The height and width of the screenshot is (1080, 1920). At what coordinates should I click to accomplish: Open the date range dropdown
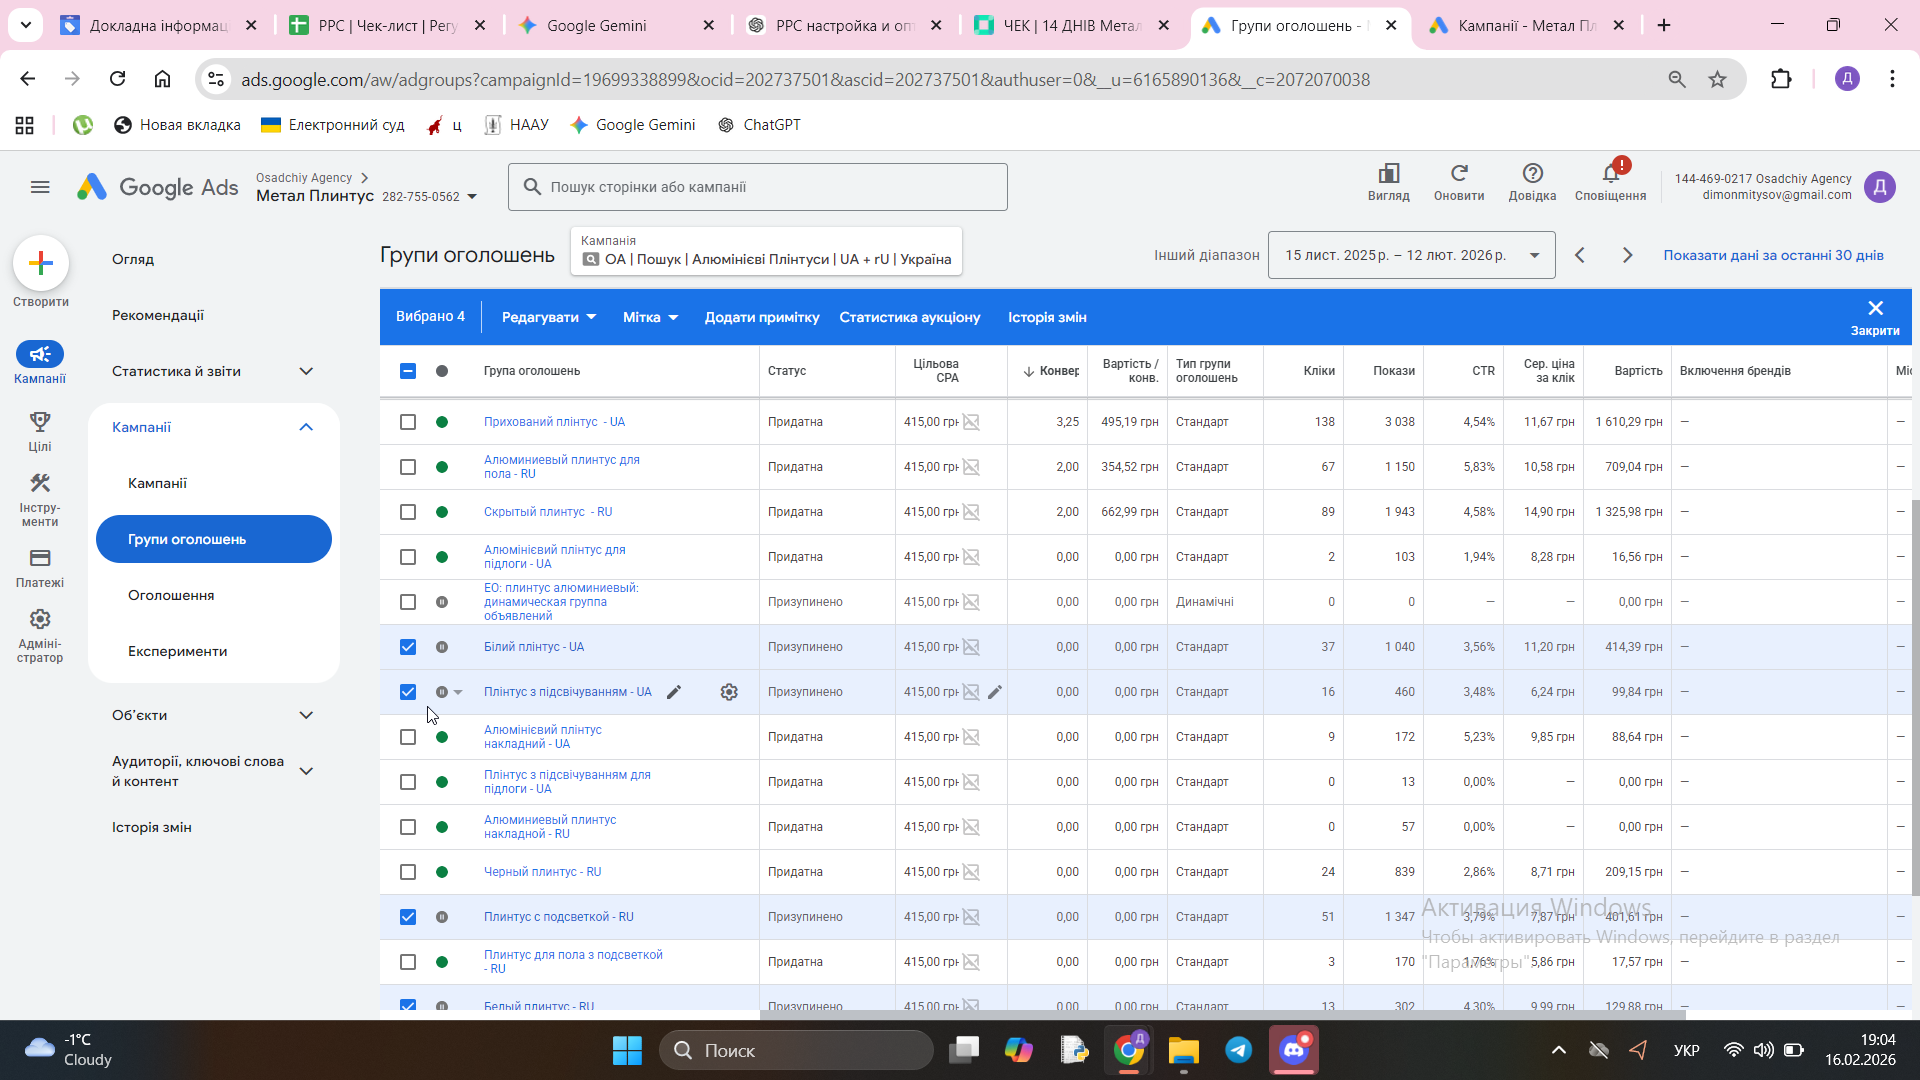click(x=1411, y=255)
